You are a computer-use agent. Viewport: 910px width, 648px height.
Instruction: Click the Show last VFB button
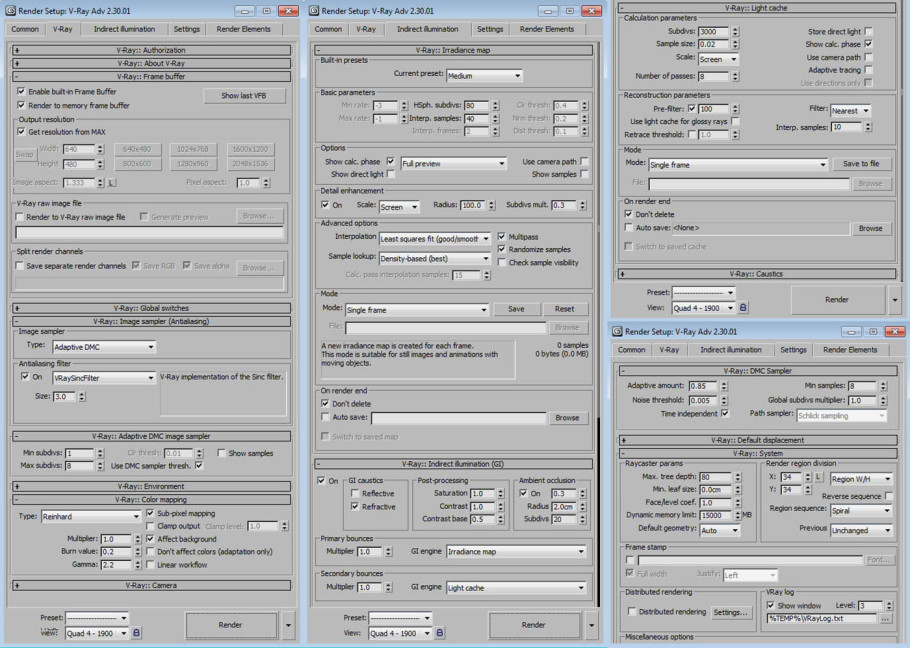point(244,96)
